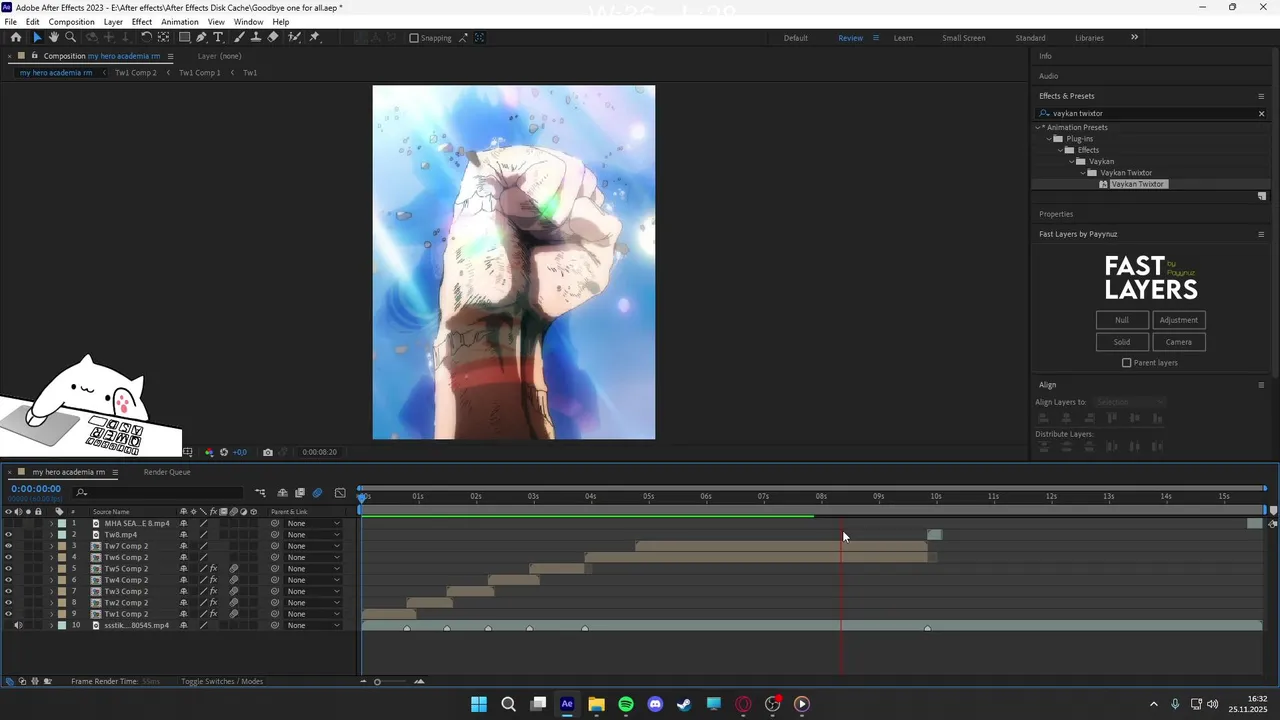Image resolution: width=1280 pixels, height=720 pixels.
Task: Collapse the Animation Presets tree folder
Action: pos(1038,127)
